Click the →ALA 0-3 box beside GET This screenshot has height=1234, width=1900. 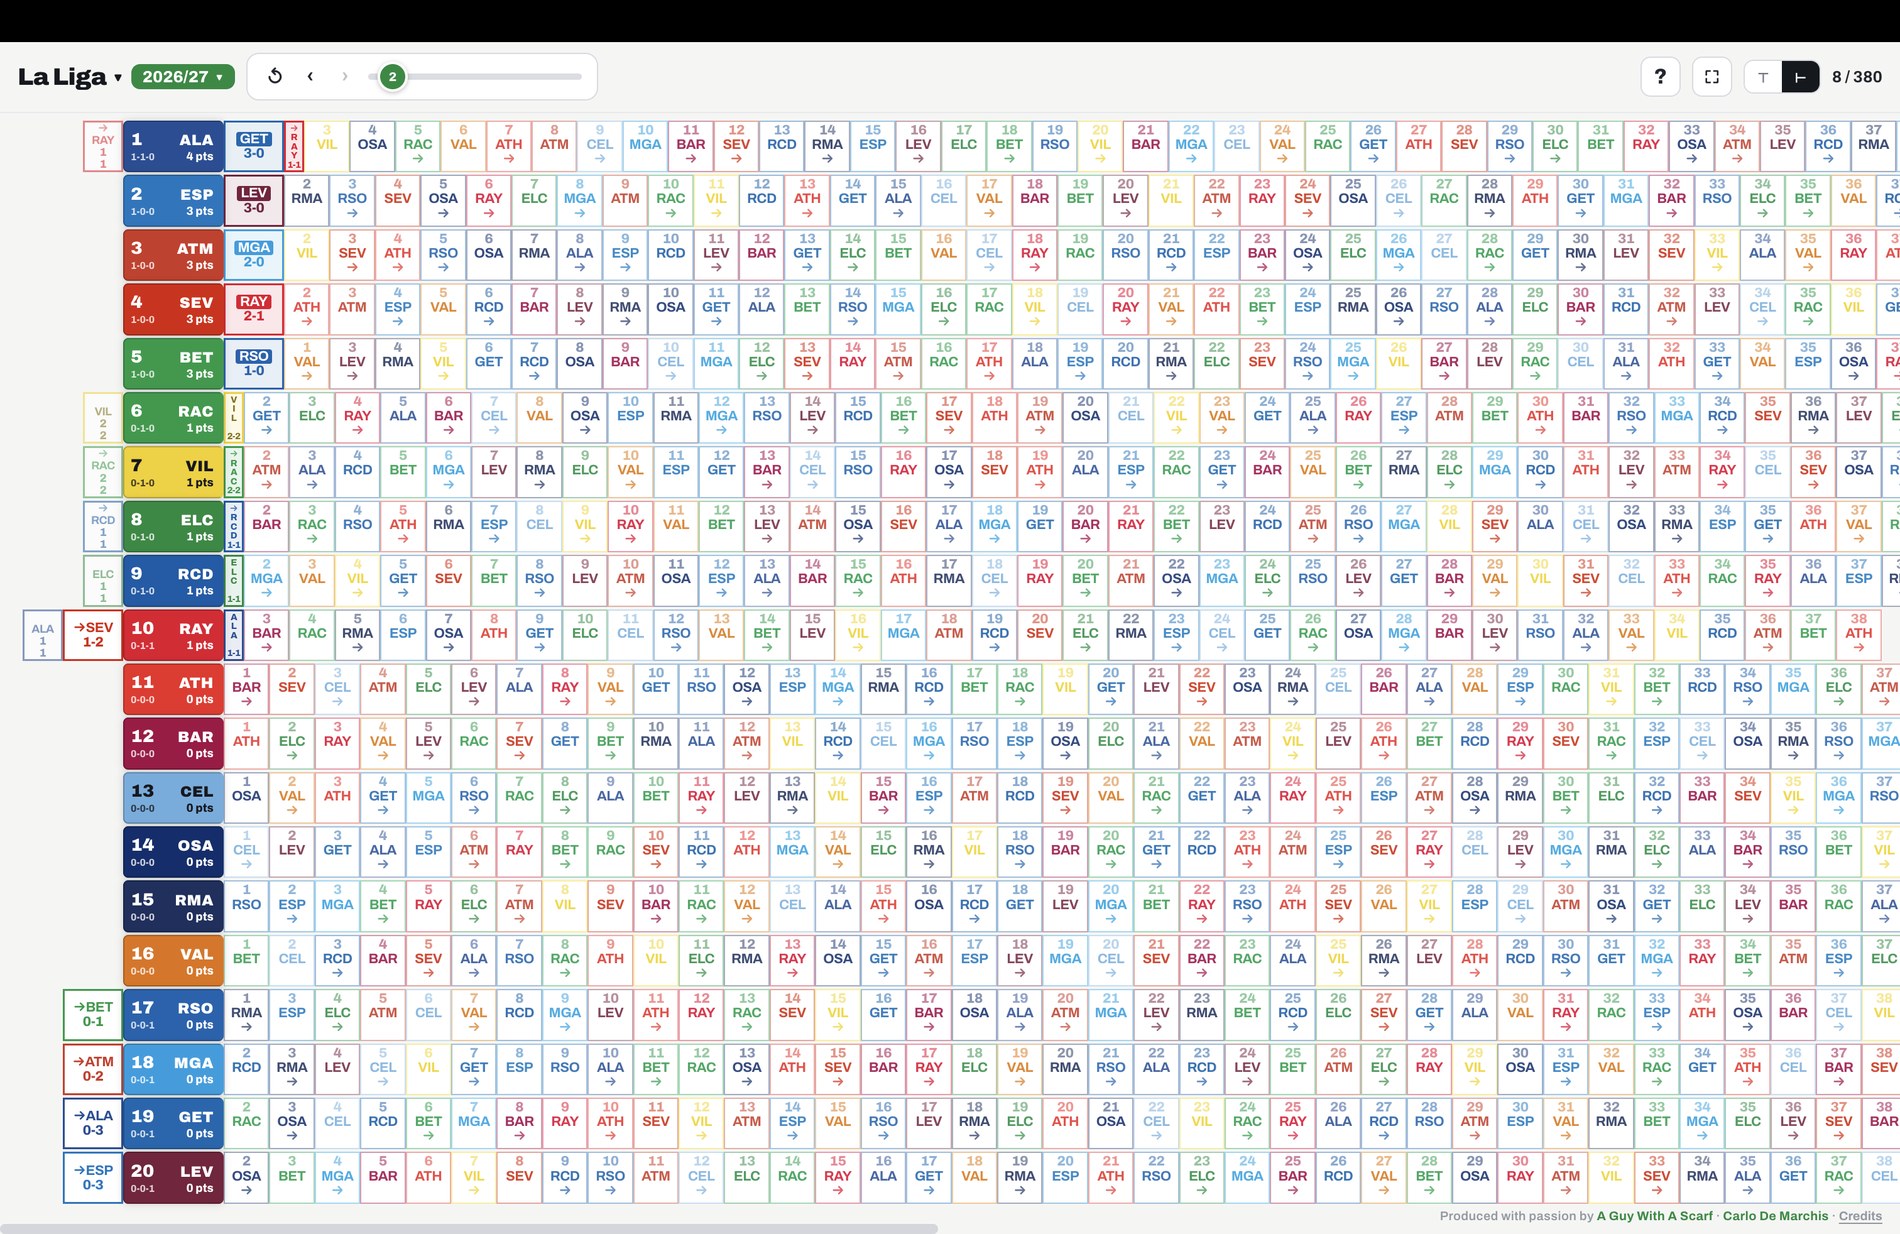93,1123
